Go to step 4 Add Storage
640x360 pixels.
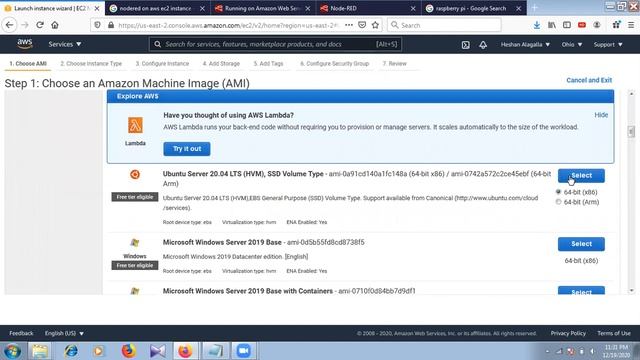(x=221, y=64)
